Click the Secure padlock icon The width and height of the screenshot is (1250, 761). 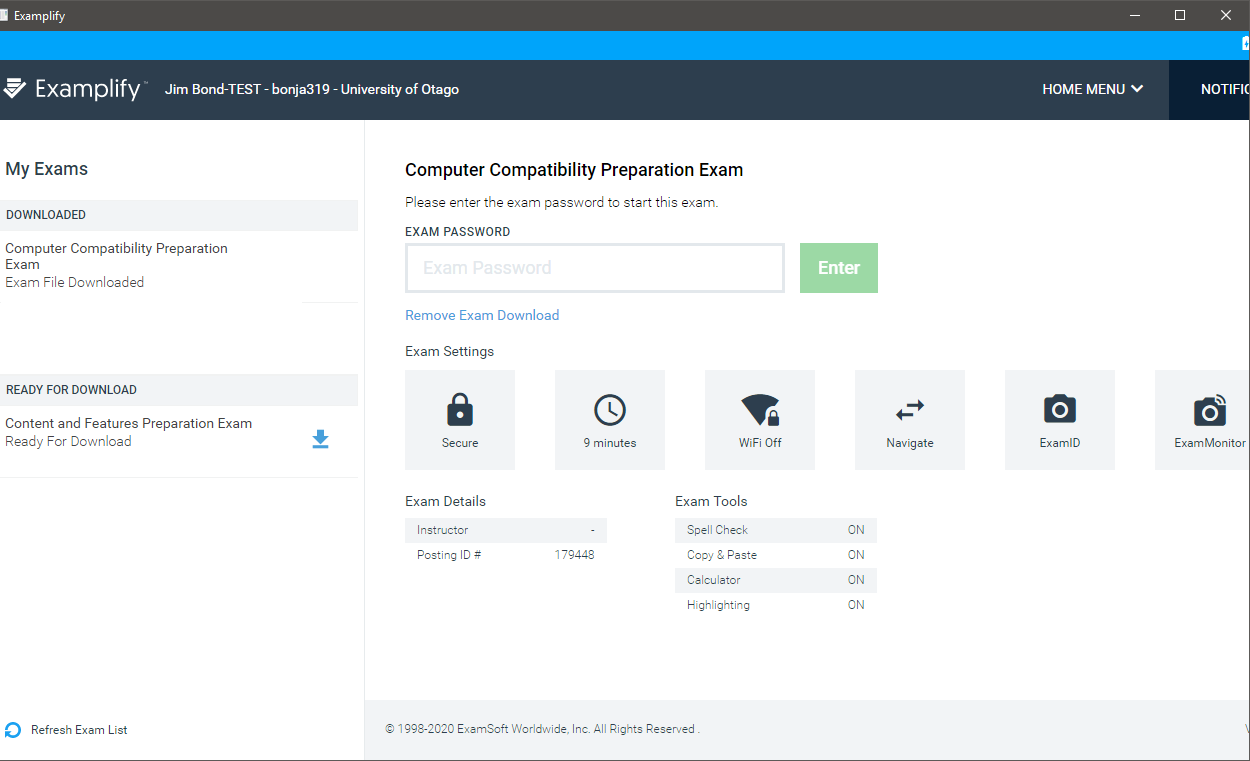(x=460, y=410)
